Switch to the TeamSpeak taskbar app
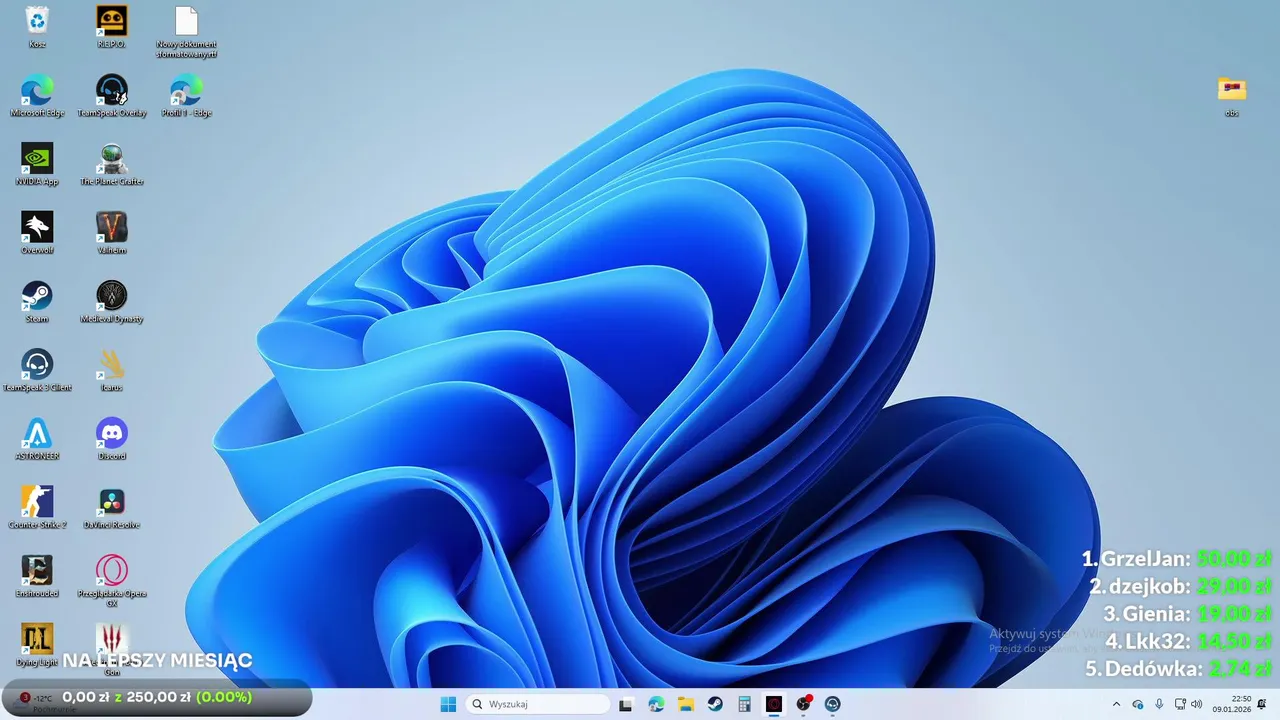Viewport: 1280px width, 720px height. (x=833, y=704)
